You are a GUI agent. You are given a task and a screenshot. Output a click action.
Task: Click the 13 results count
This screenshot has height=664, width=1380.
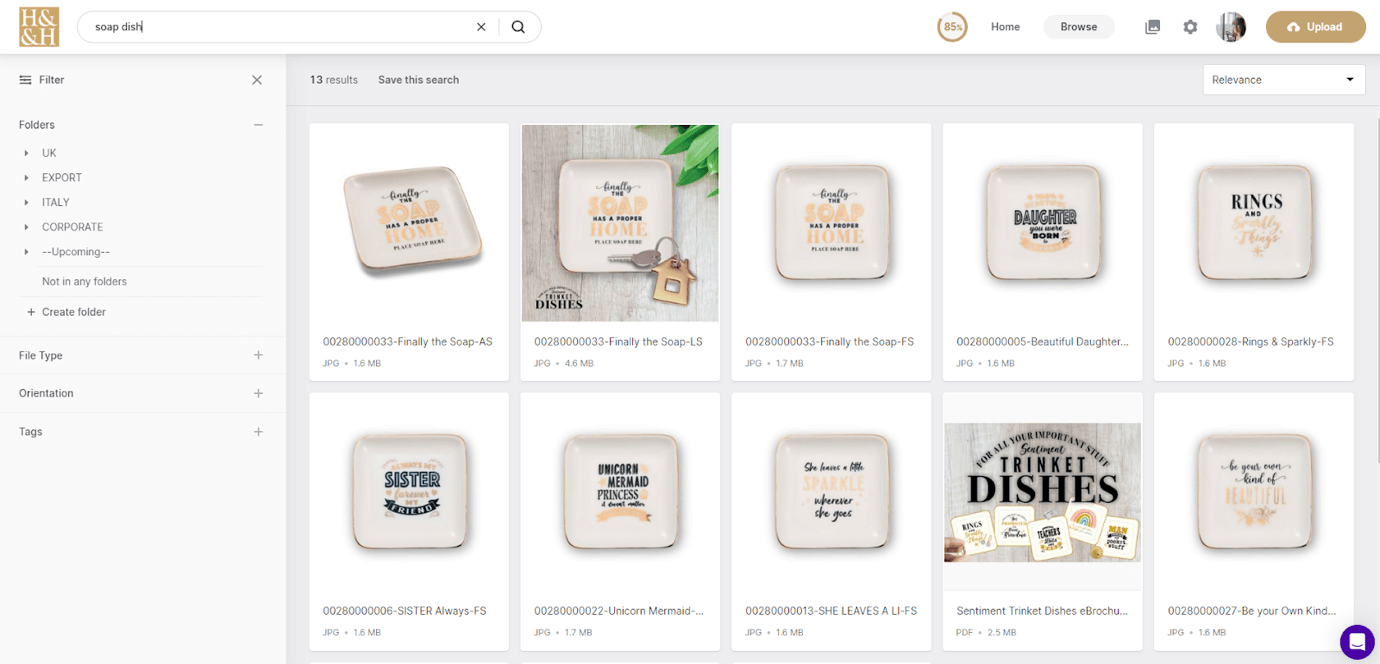333,80
